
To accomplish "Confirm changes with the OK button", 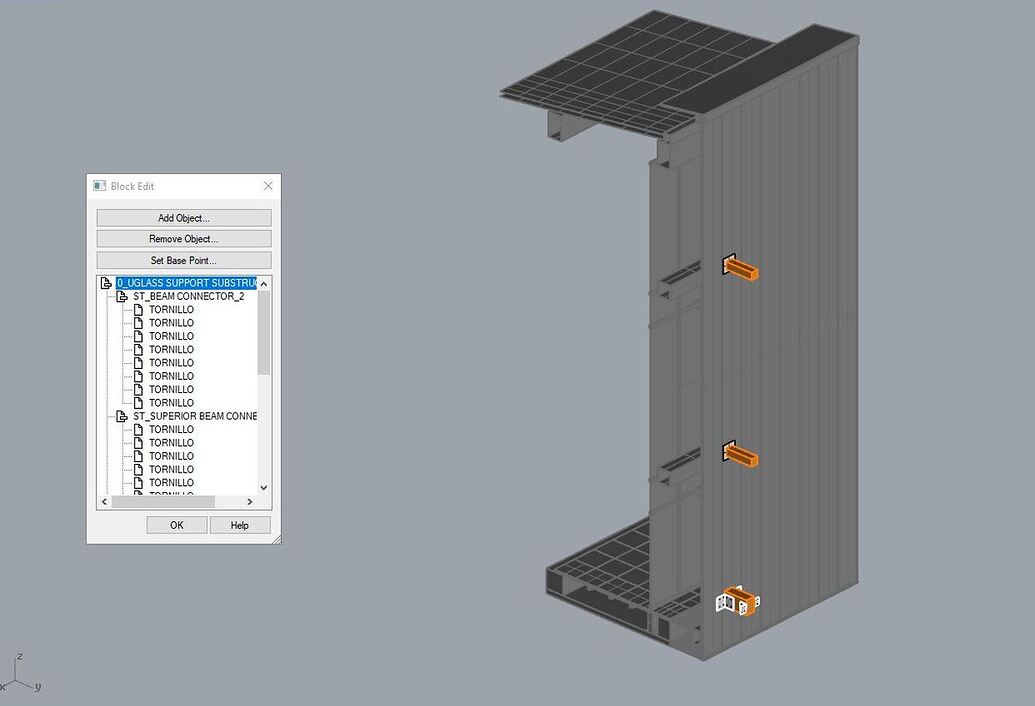I will tap(176, 524).
